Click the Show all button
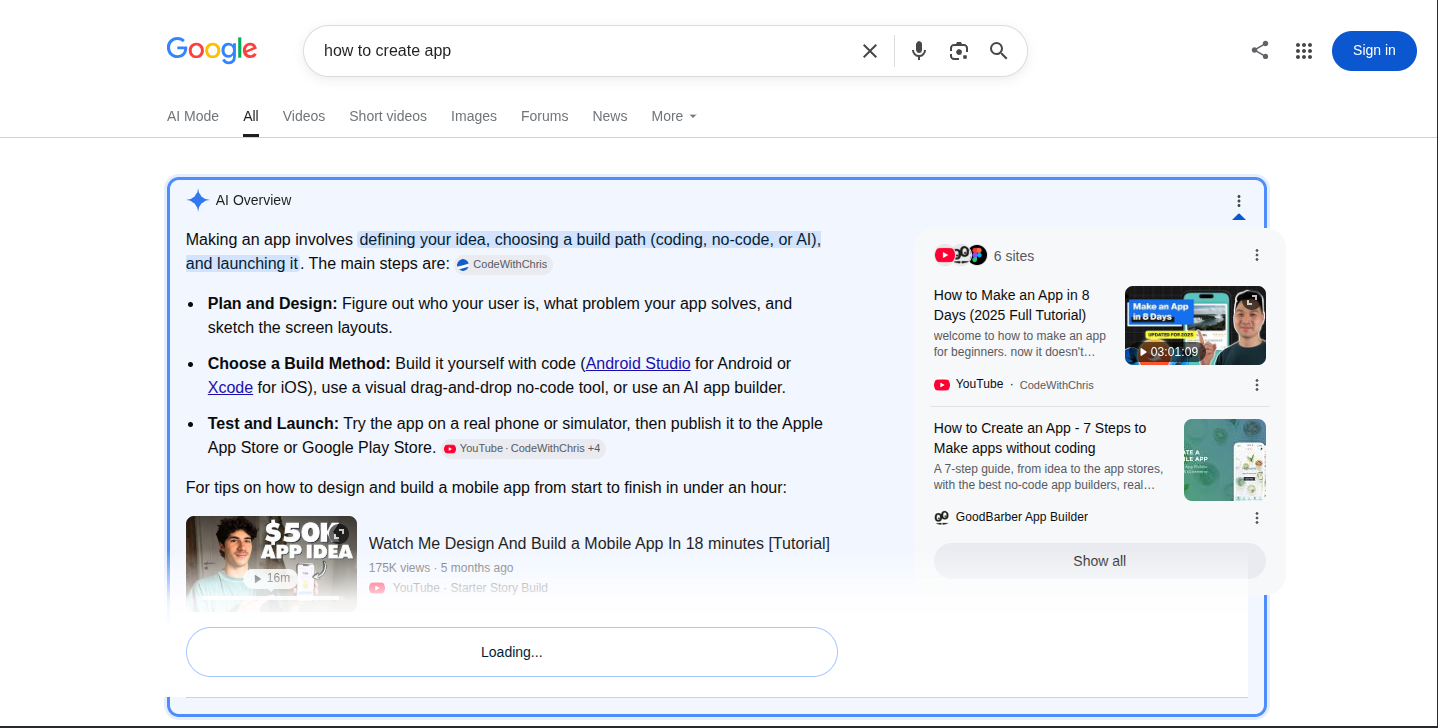 [x=1100, y=561]
